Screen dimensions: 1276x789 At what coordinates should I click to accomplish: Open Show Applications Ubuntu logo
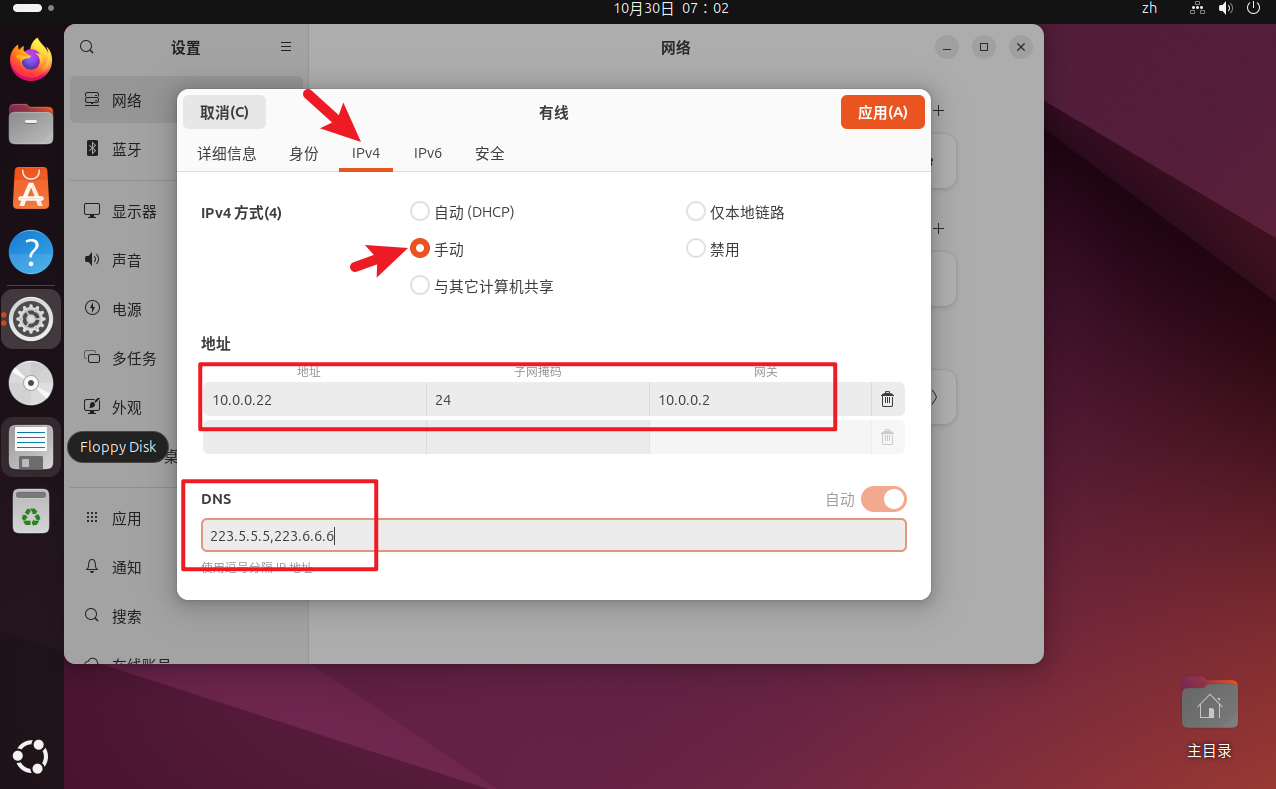31,757
